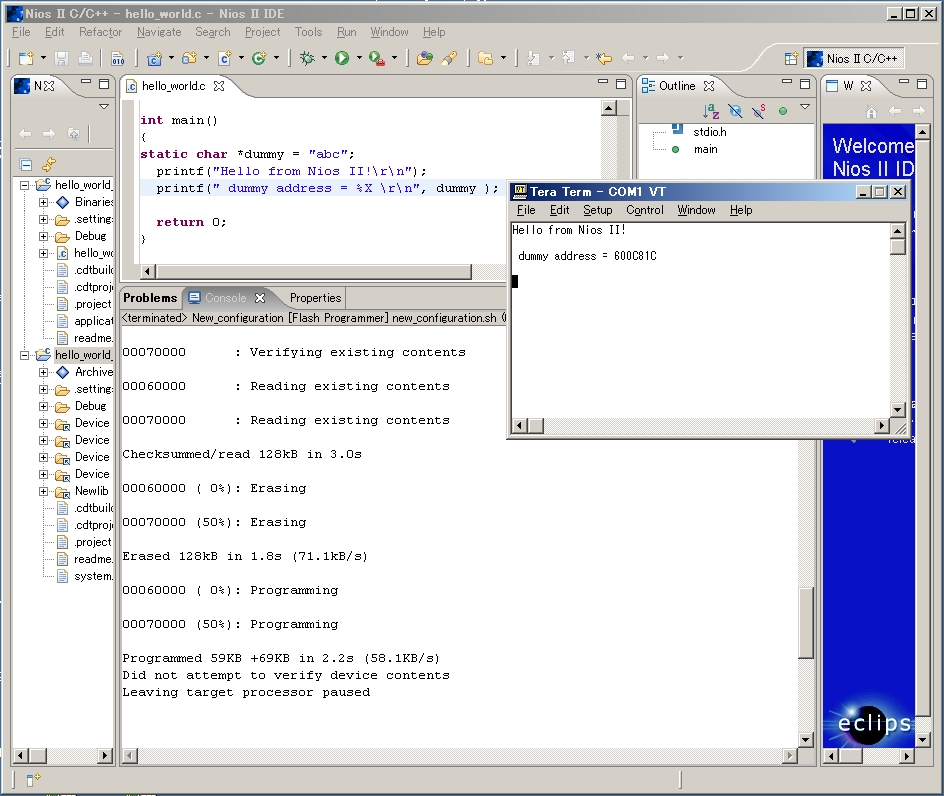The width and height of the screenshot is (944, 796).
Task: Toggle alphabetical Sort in Outline view
Action: [x=711, y=111]
